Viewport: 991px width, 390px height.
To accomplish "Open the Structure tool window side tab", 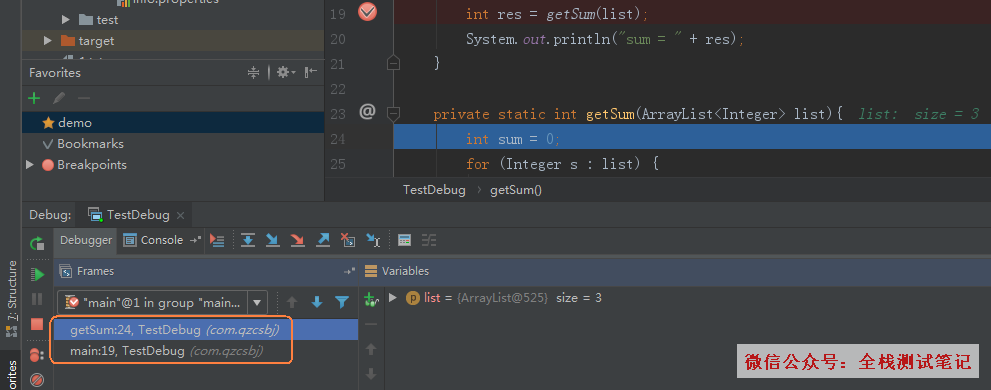I will click(x=11, y=299).
